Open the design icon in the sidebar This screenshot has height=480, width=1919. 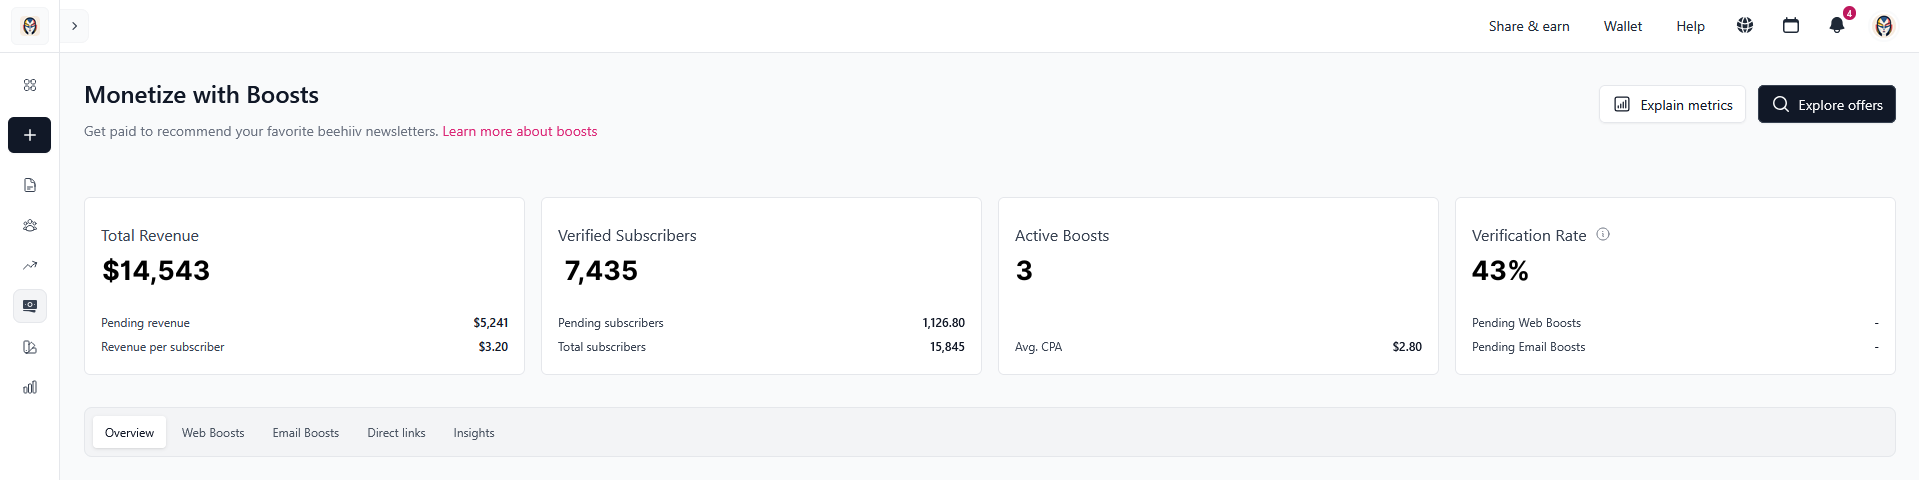click(x=30, y=347)
